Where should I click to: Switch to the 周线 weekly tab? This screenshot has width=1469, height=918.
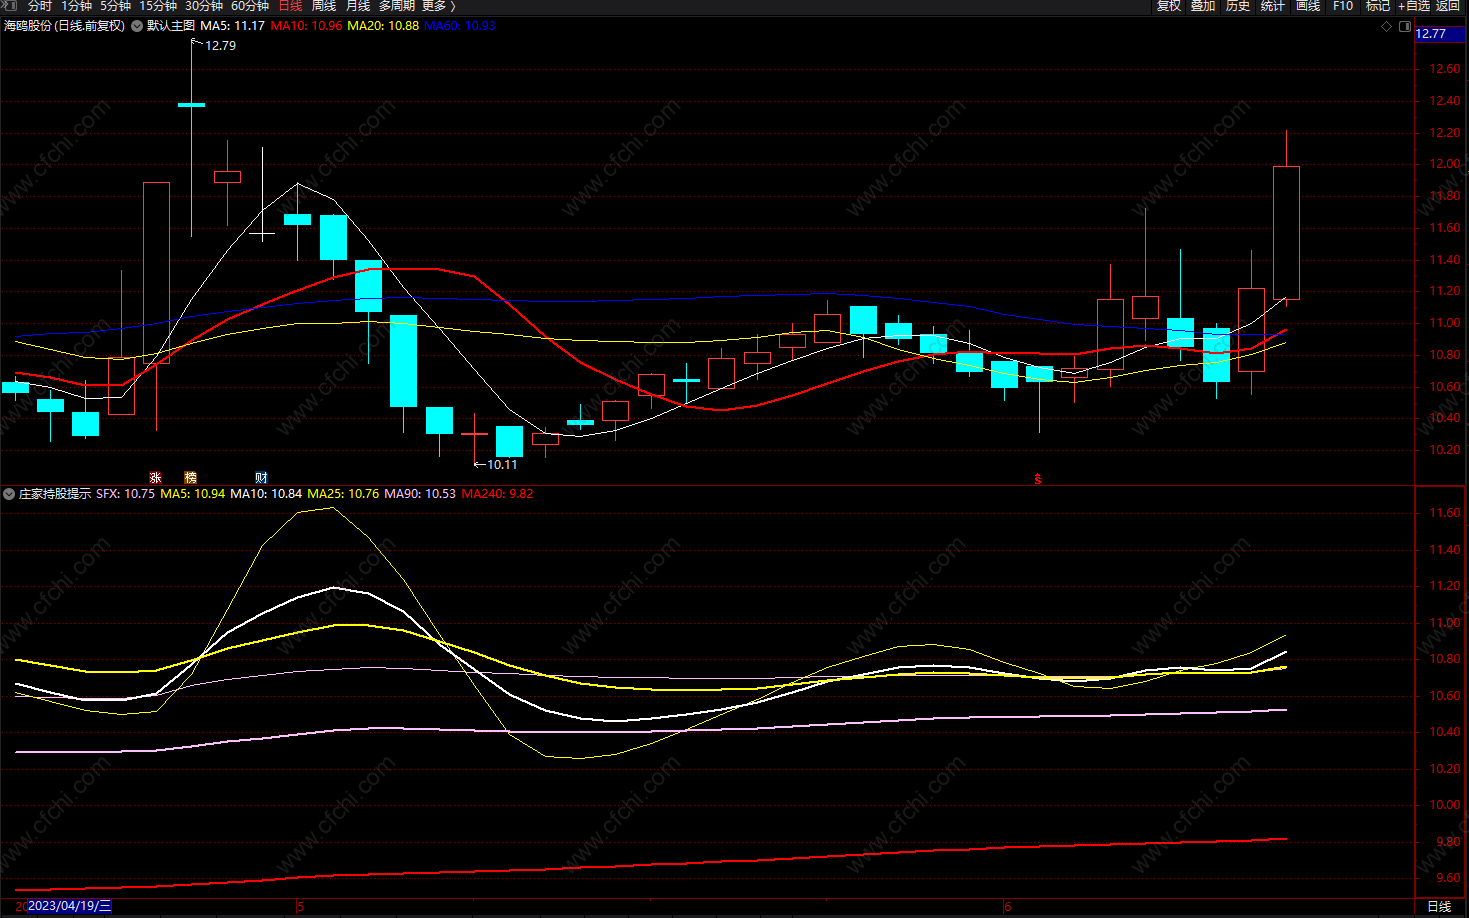tap(324, 5)
